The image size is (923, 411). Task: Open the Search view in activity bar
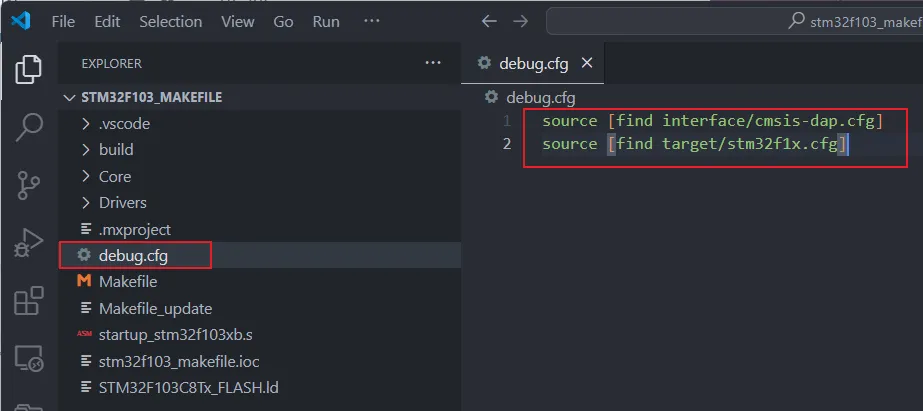[x=29, y=127]
